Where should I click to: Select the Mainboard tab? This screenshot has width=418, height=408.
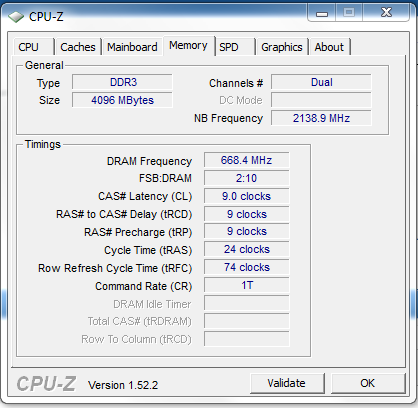pos(132,47)
